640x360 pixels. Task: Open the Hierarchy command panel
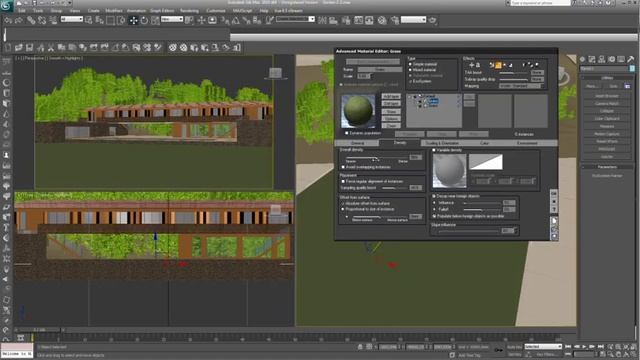602,59
